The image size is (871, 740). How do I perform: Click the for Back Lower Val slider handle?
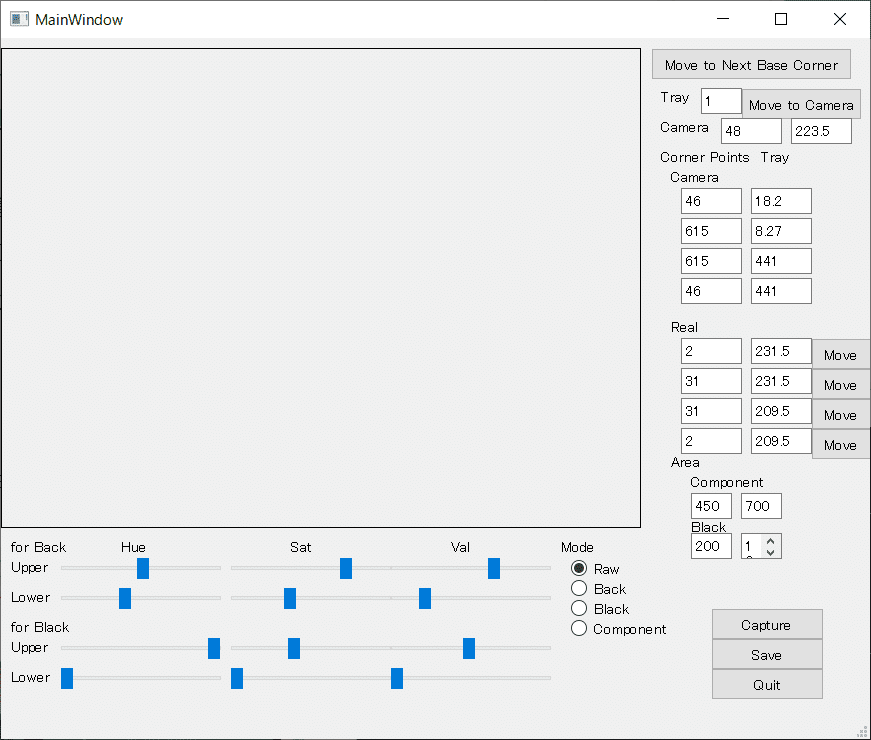[425, 598]
